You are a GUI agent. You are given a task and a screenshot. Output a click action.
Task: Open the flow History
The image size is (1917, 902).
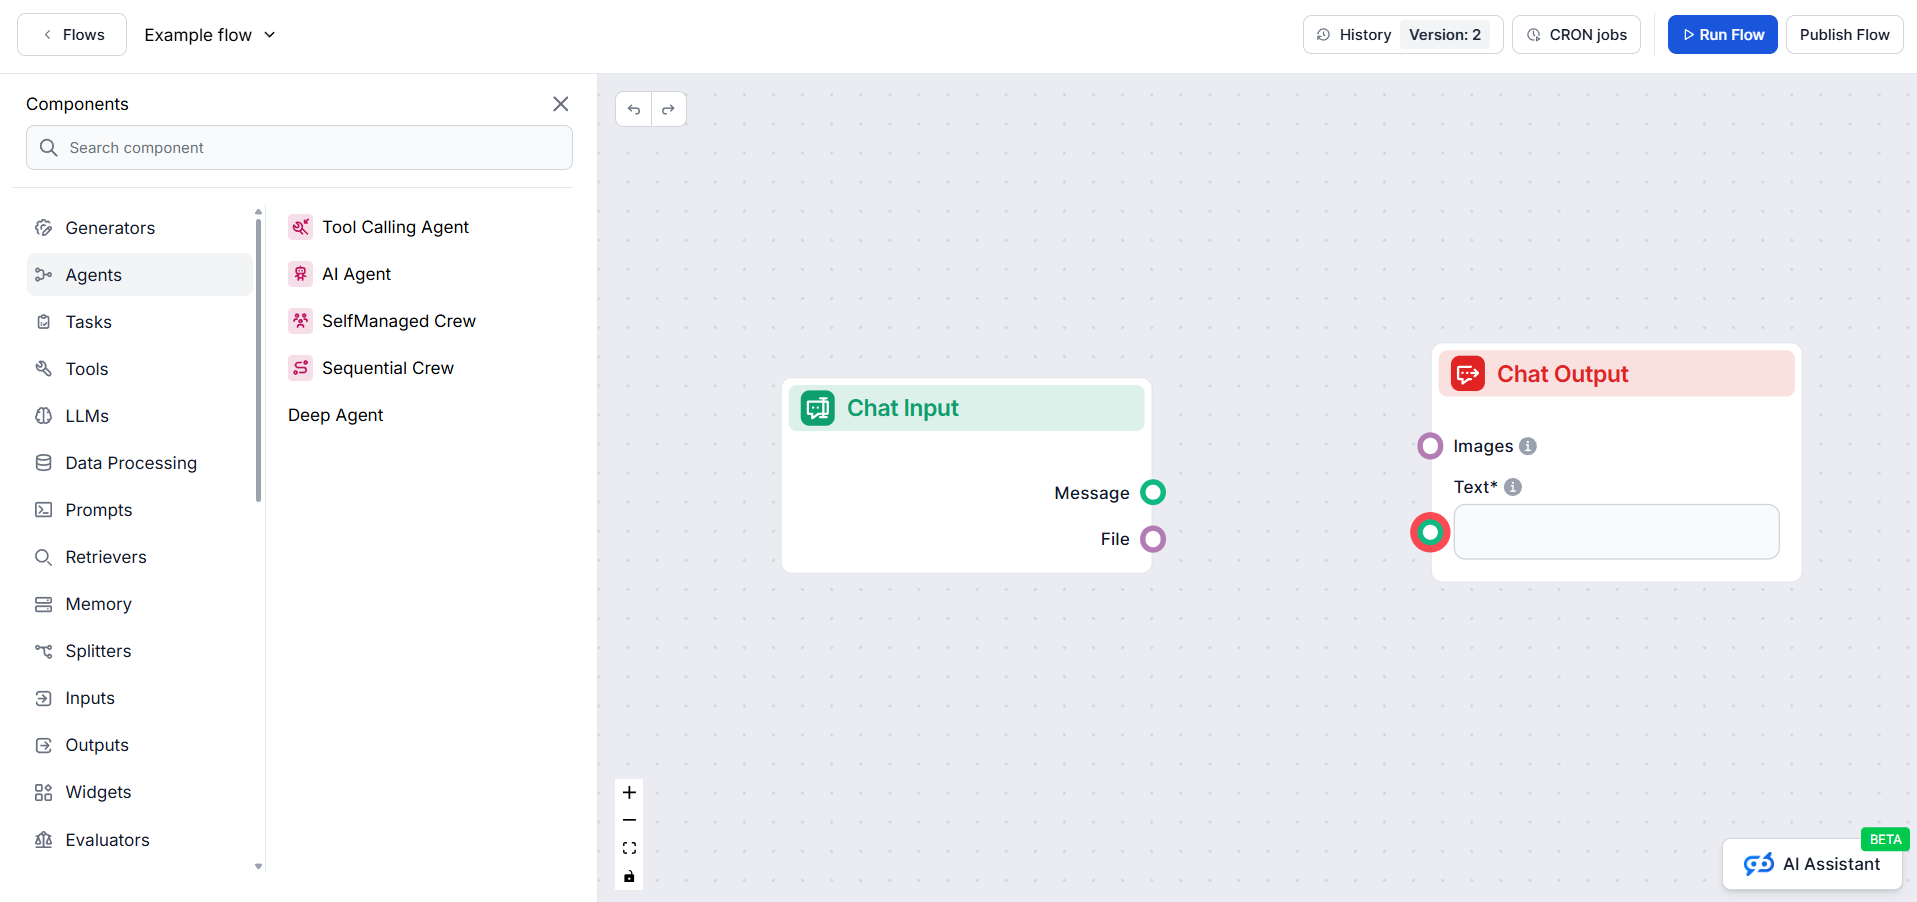[1363, 34]
